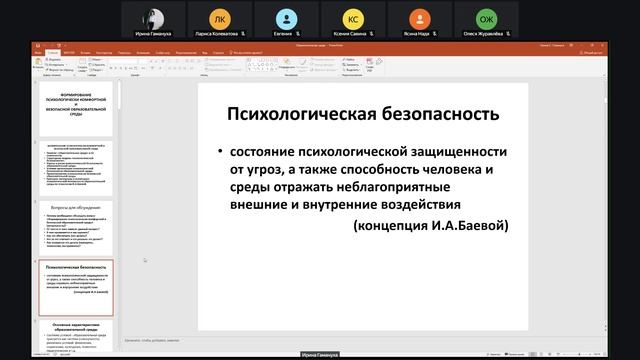This screenshot has height=360, width=640.
Task: Open the Select (Выделить) dropdown
Action: (351, 70)
